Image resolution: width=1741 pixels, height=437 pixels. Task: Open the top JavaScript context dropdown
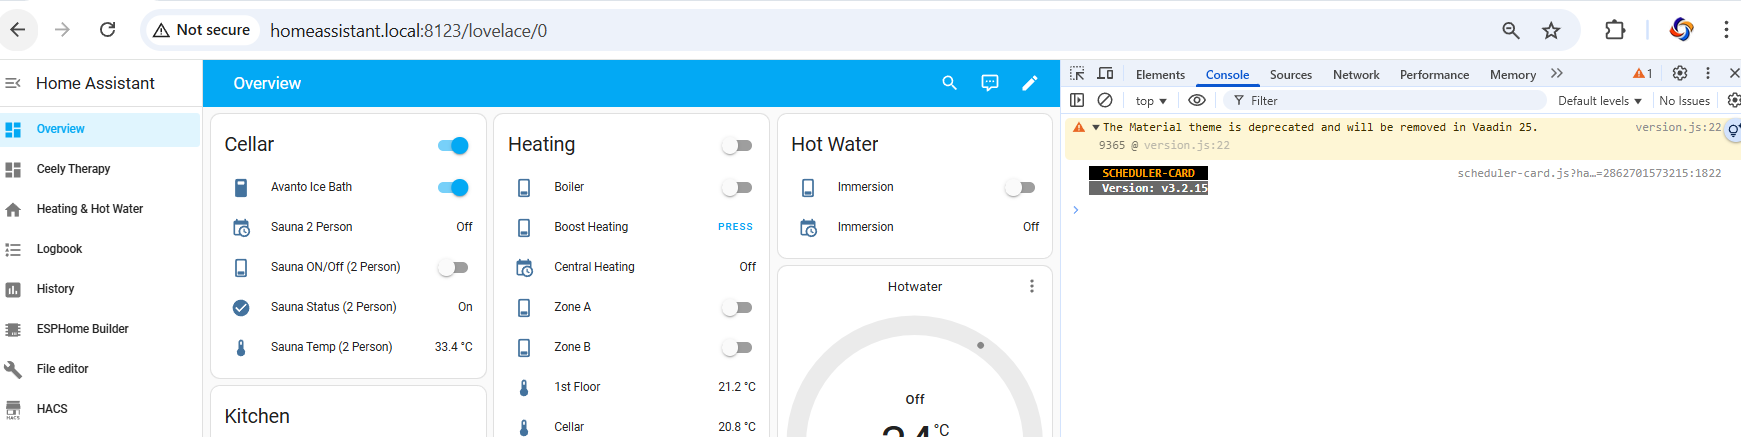click(1151, 101)
